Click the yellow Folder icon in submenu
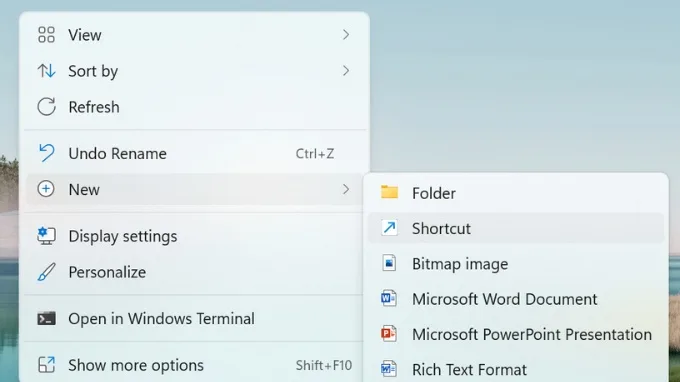This screenshot has width=680, height=382. pos(389,192)
